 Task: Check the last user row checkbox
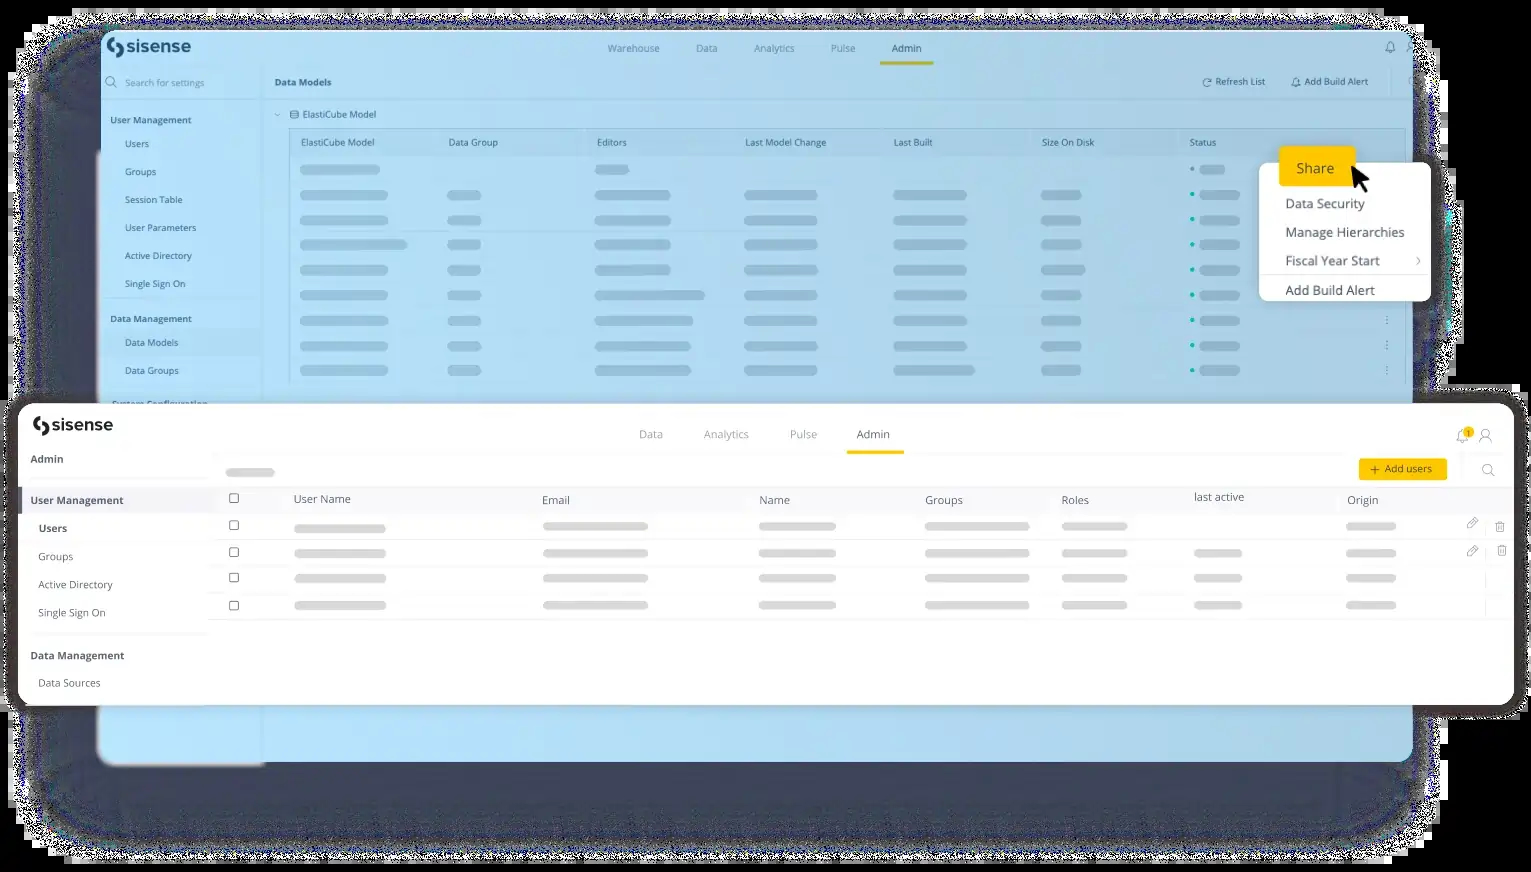pyautogui.click(x=234, y=605)
